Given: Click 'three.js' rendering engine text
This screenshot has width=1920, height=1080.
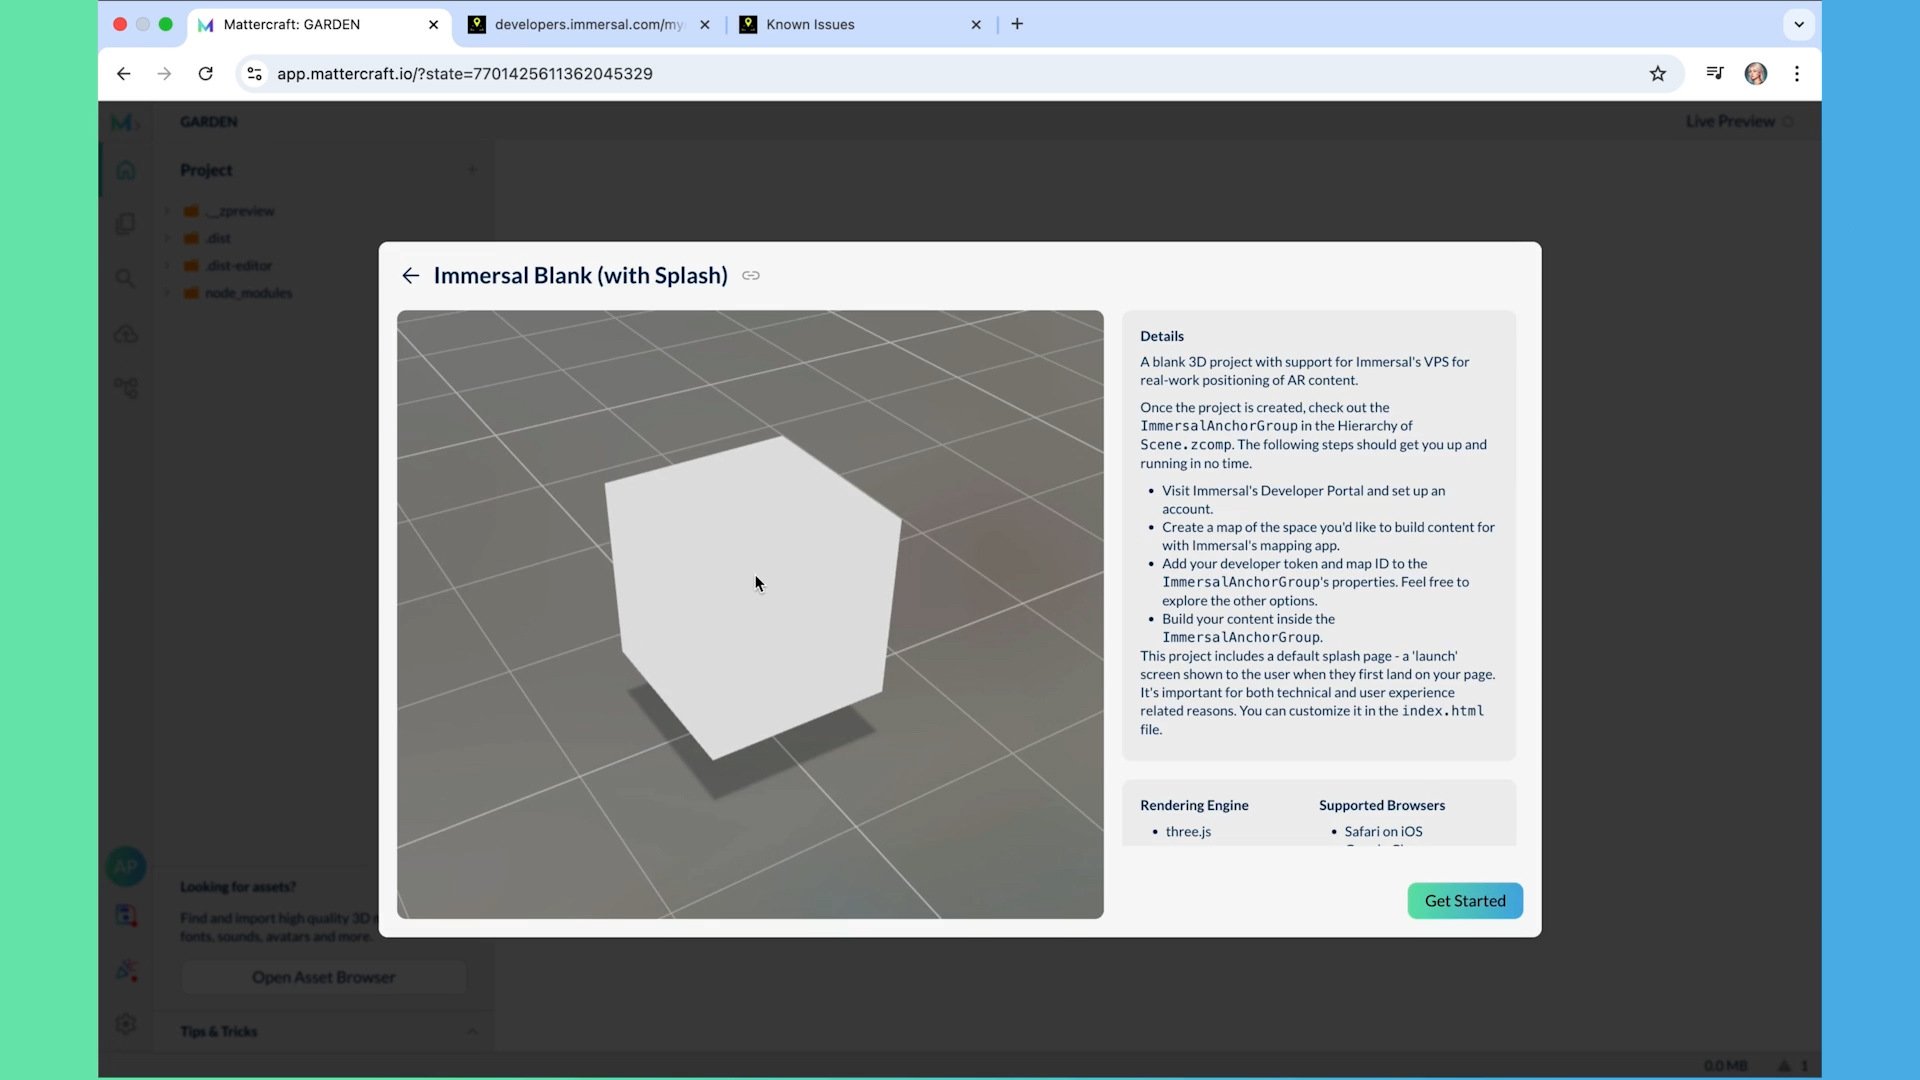Looking at the screenshot, I should point(1188,831).
